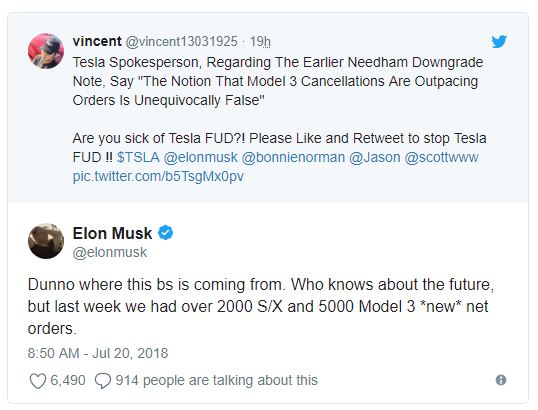Click Elon Musk's verified badge

point(165,233)
